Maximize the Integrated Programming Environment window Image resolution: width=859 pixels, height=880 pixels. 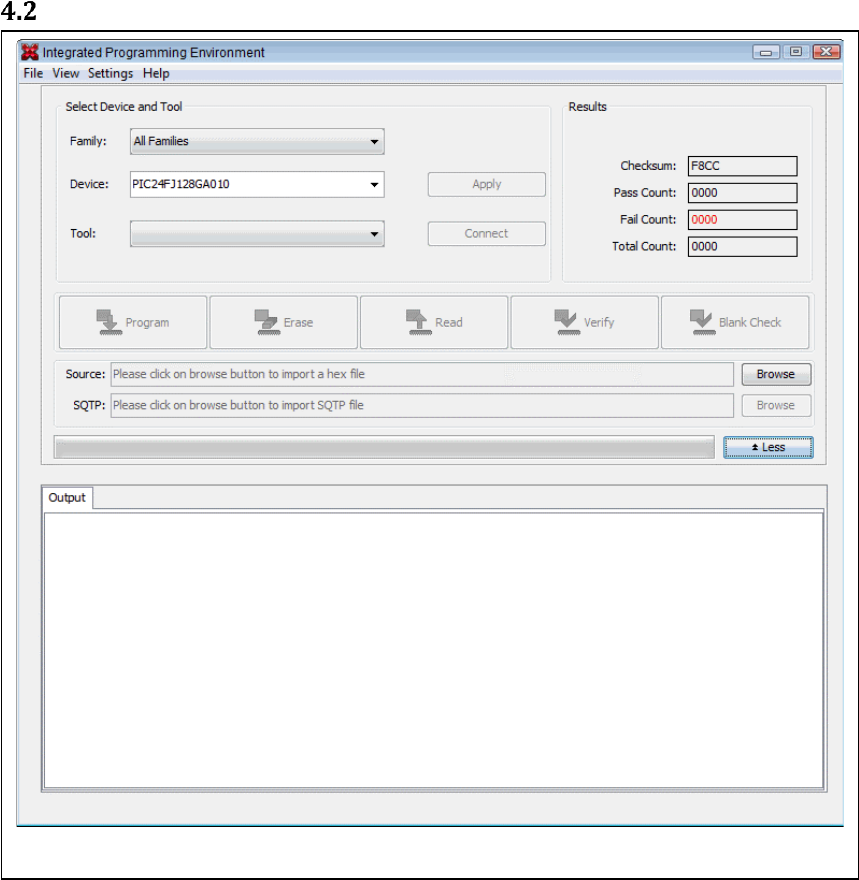pyautogui.click(x=796, y=52)
